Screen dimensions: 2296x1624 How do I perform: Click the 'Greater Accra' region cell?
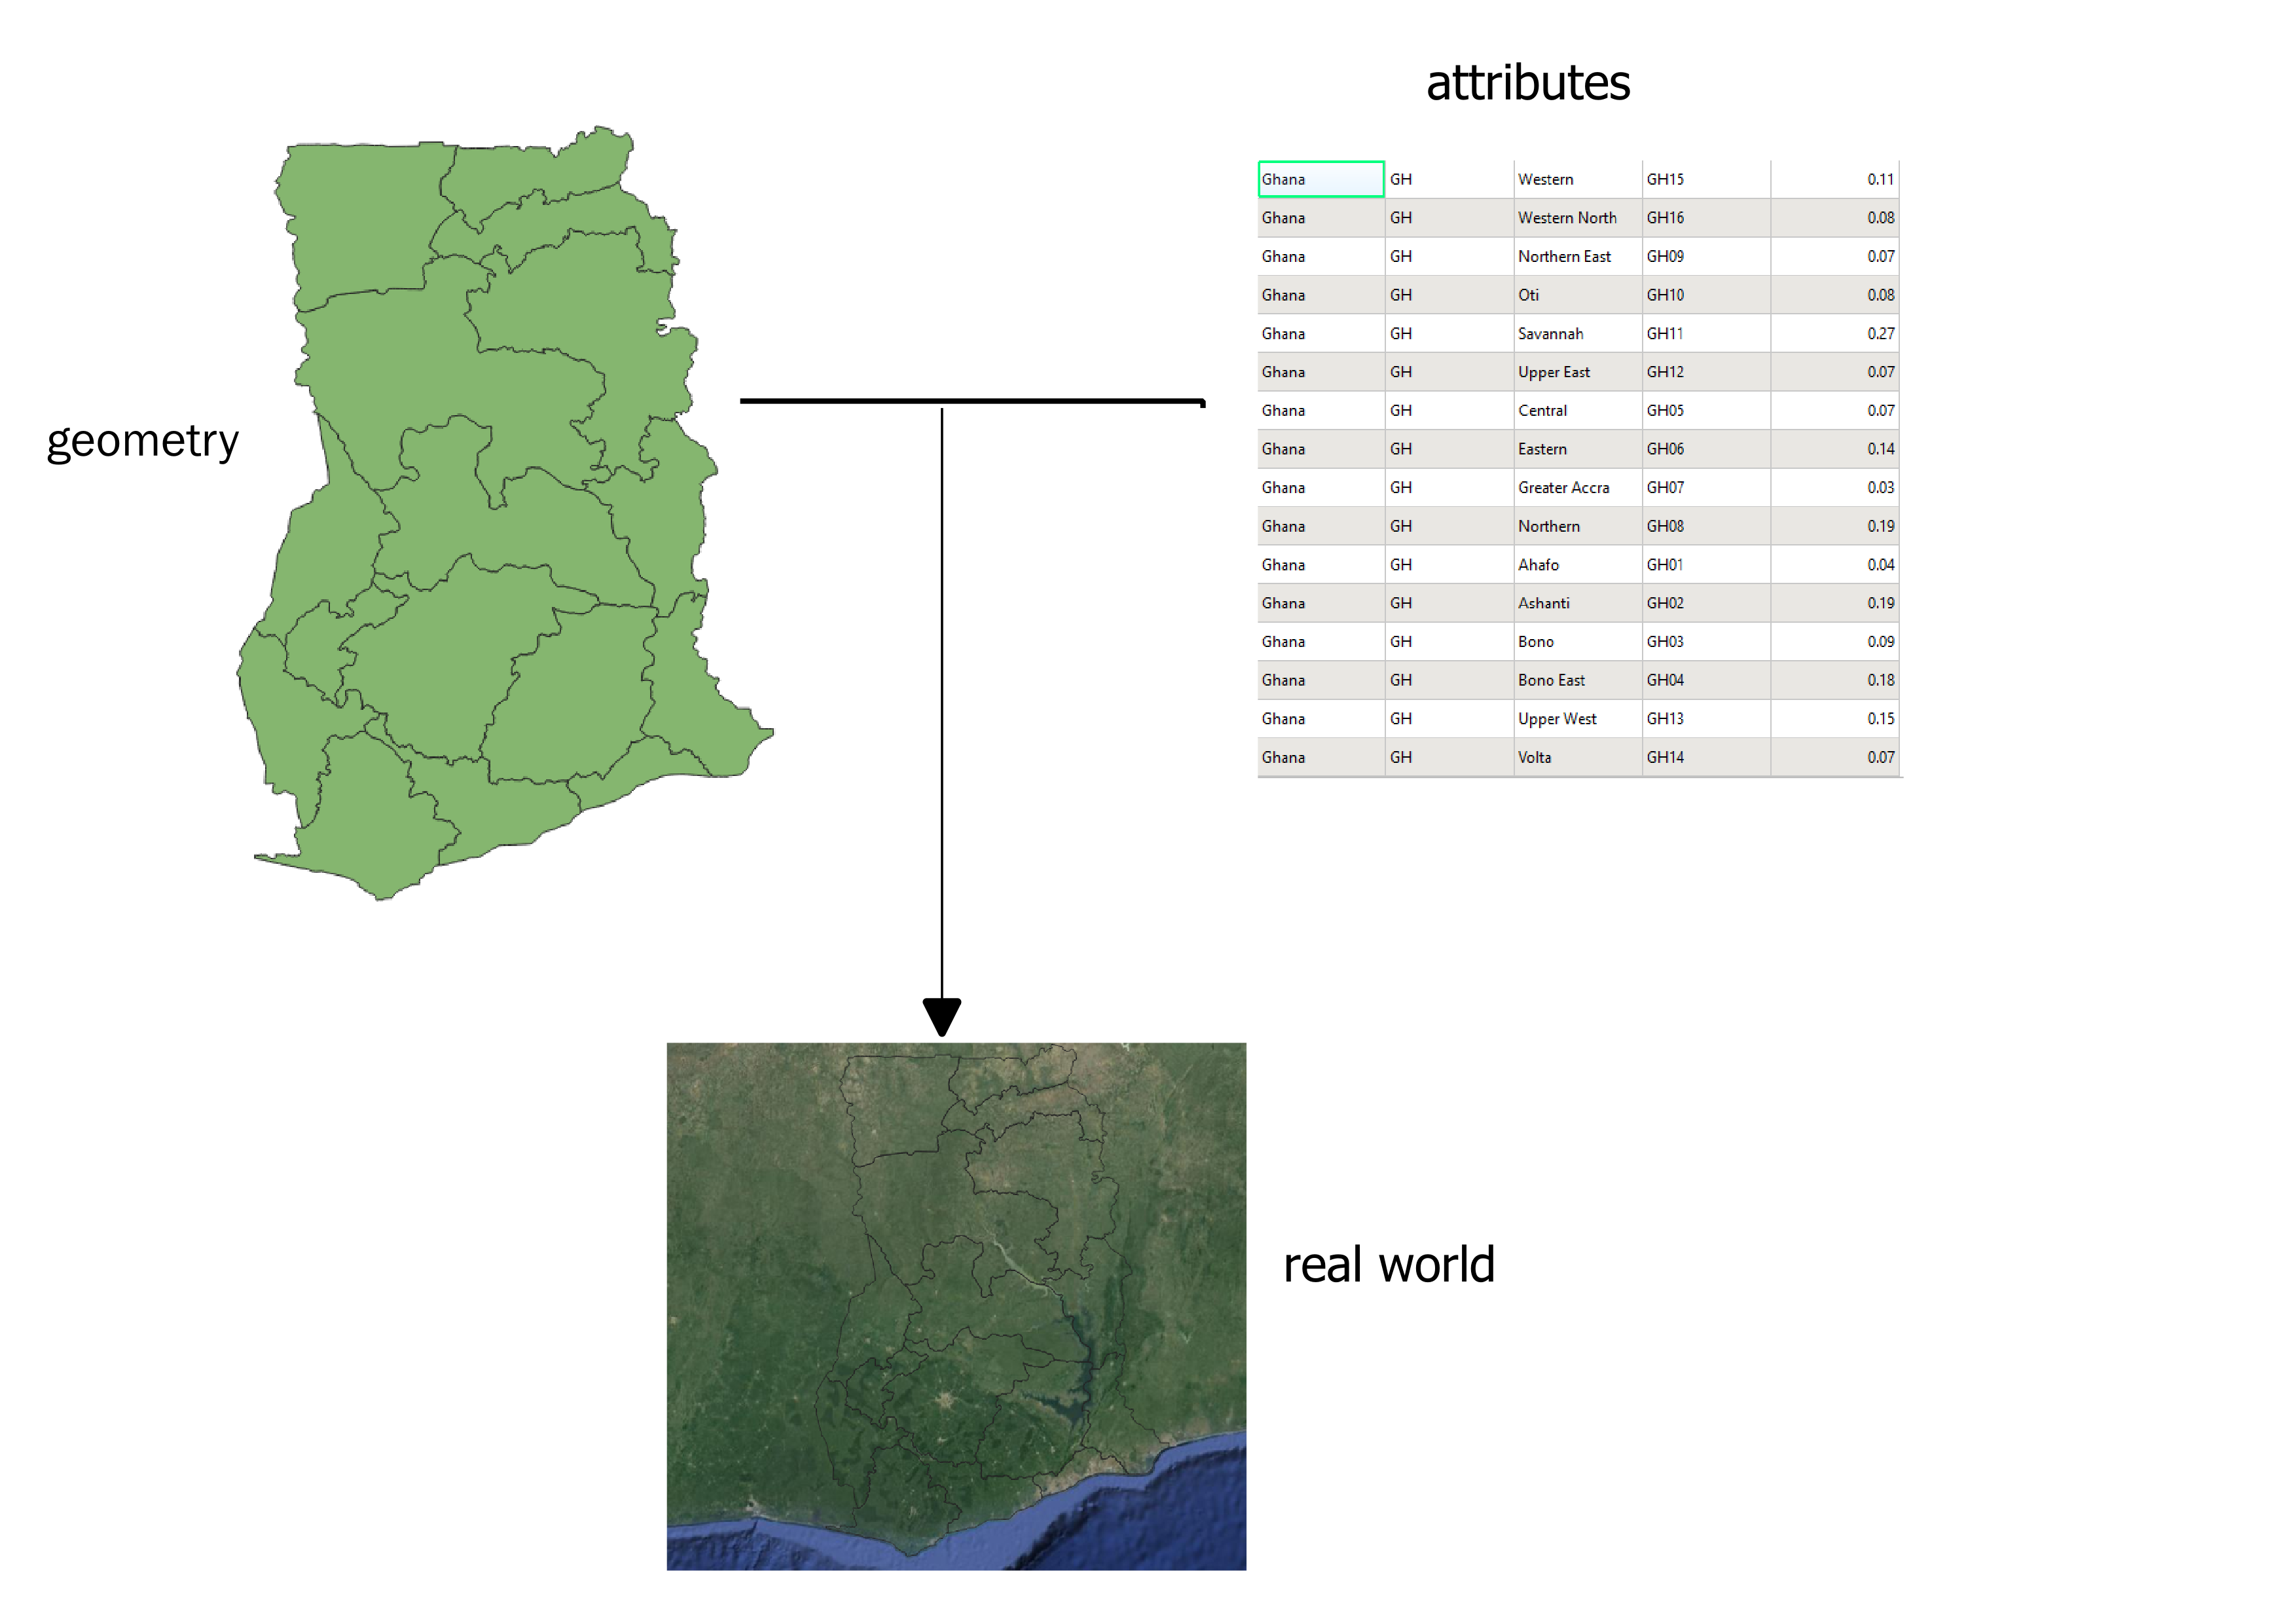(x=1577, y=487)
